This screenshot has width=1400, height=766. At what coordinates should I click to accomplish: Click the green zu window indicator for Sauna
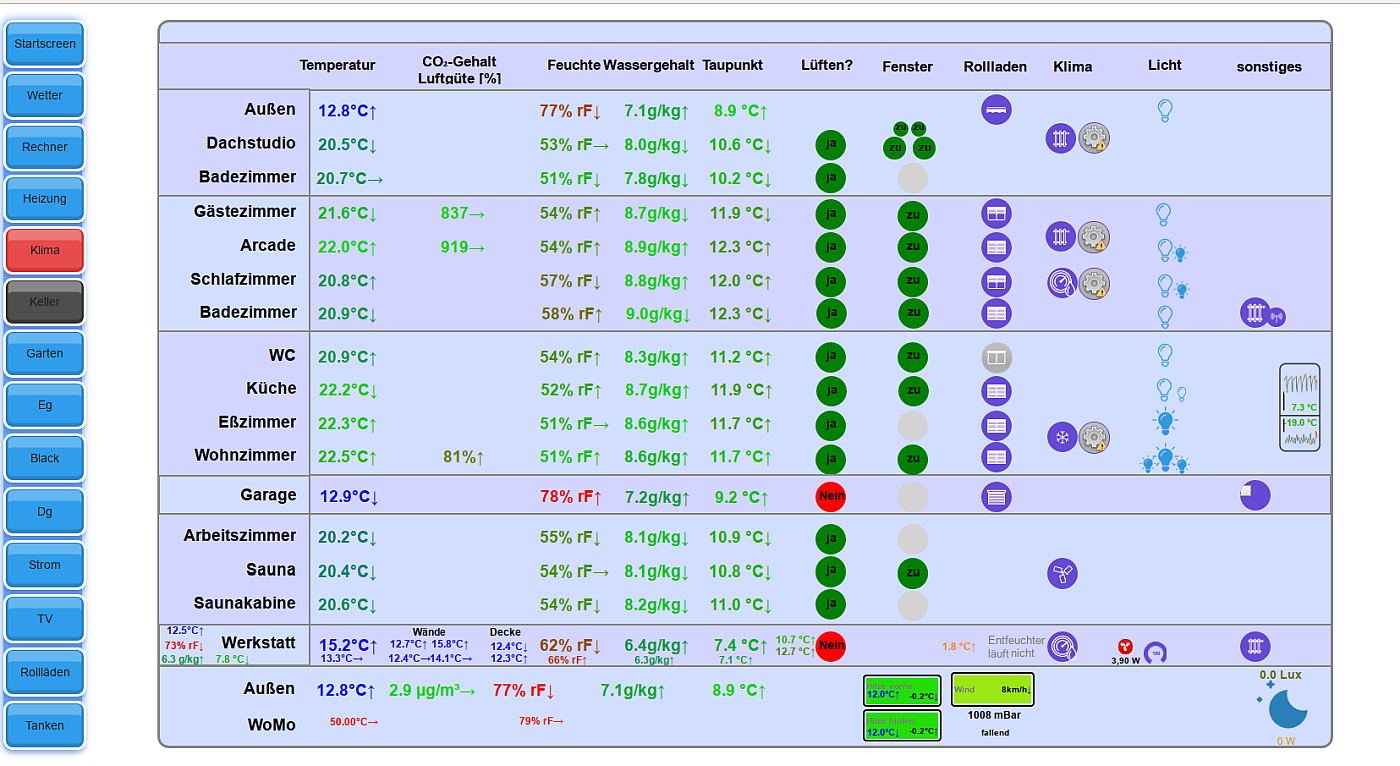tap(912, 573)
